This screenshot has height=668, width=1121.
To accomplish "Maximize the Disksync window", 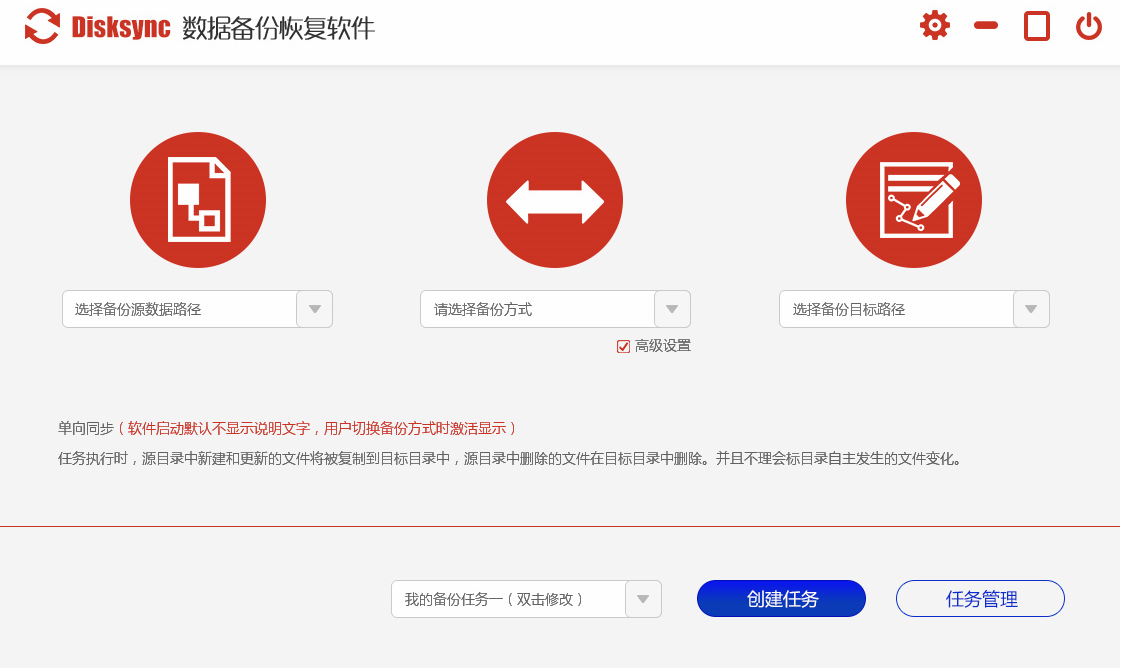I will pyautogui.click(x=1037, y=26).
